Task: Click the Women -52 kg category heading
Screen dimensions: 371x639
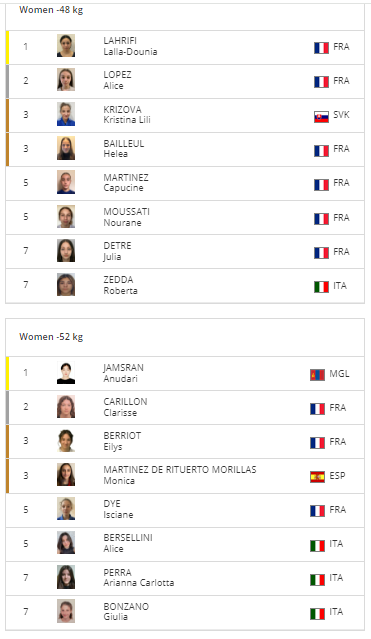Action: 51,337
